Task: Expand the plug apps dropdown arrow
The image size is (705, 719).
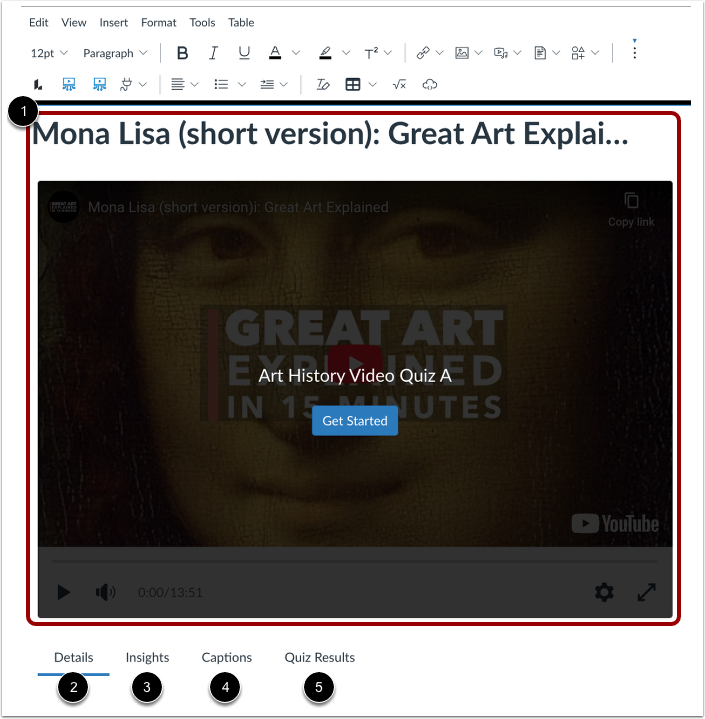Action: click(143, 84)
